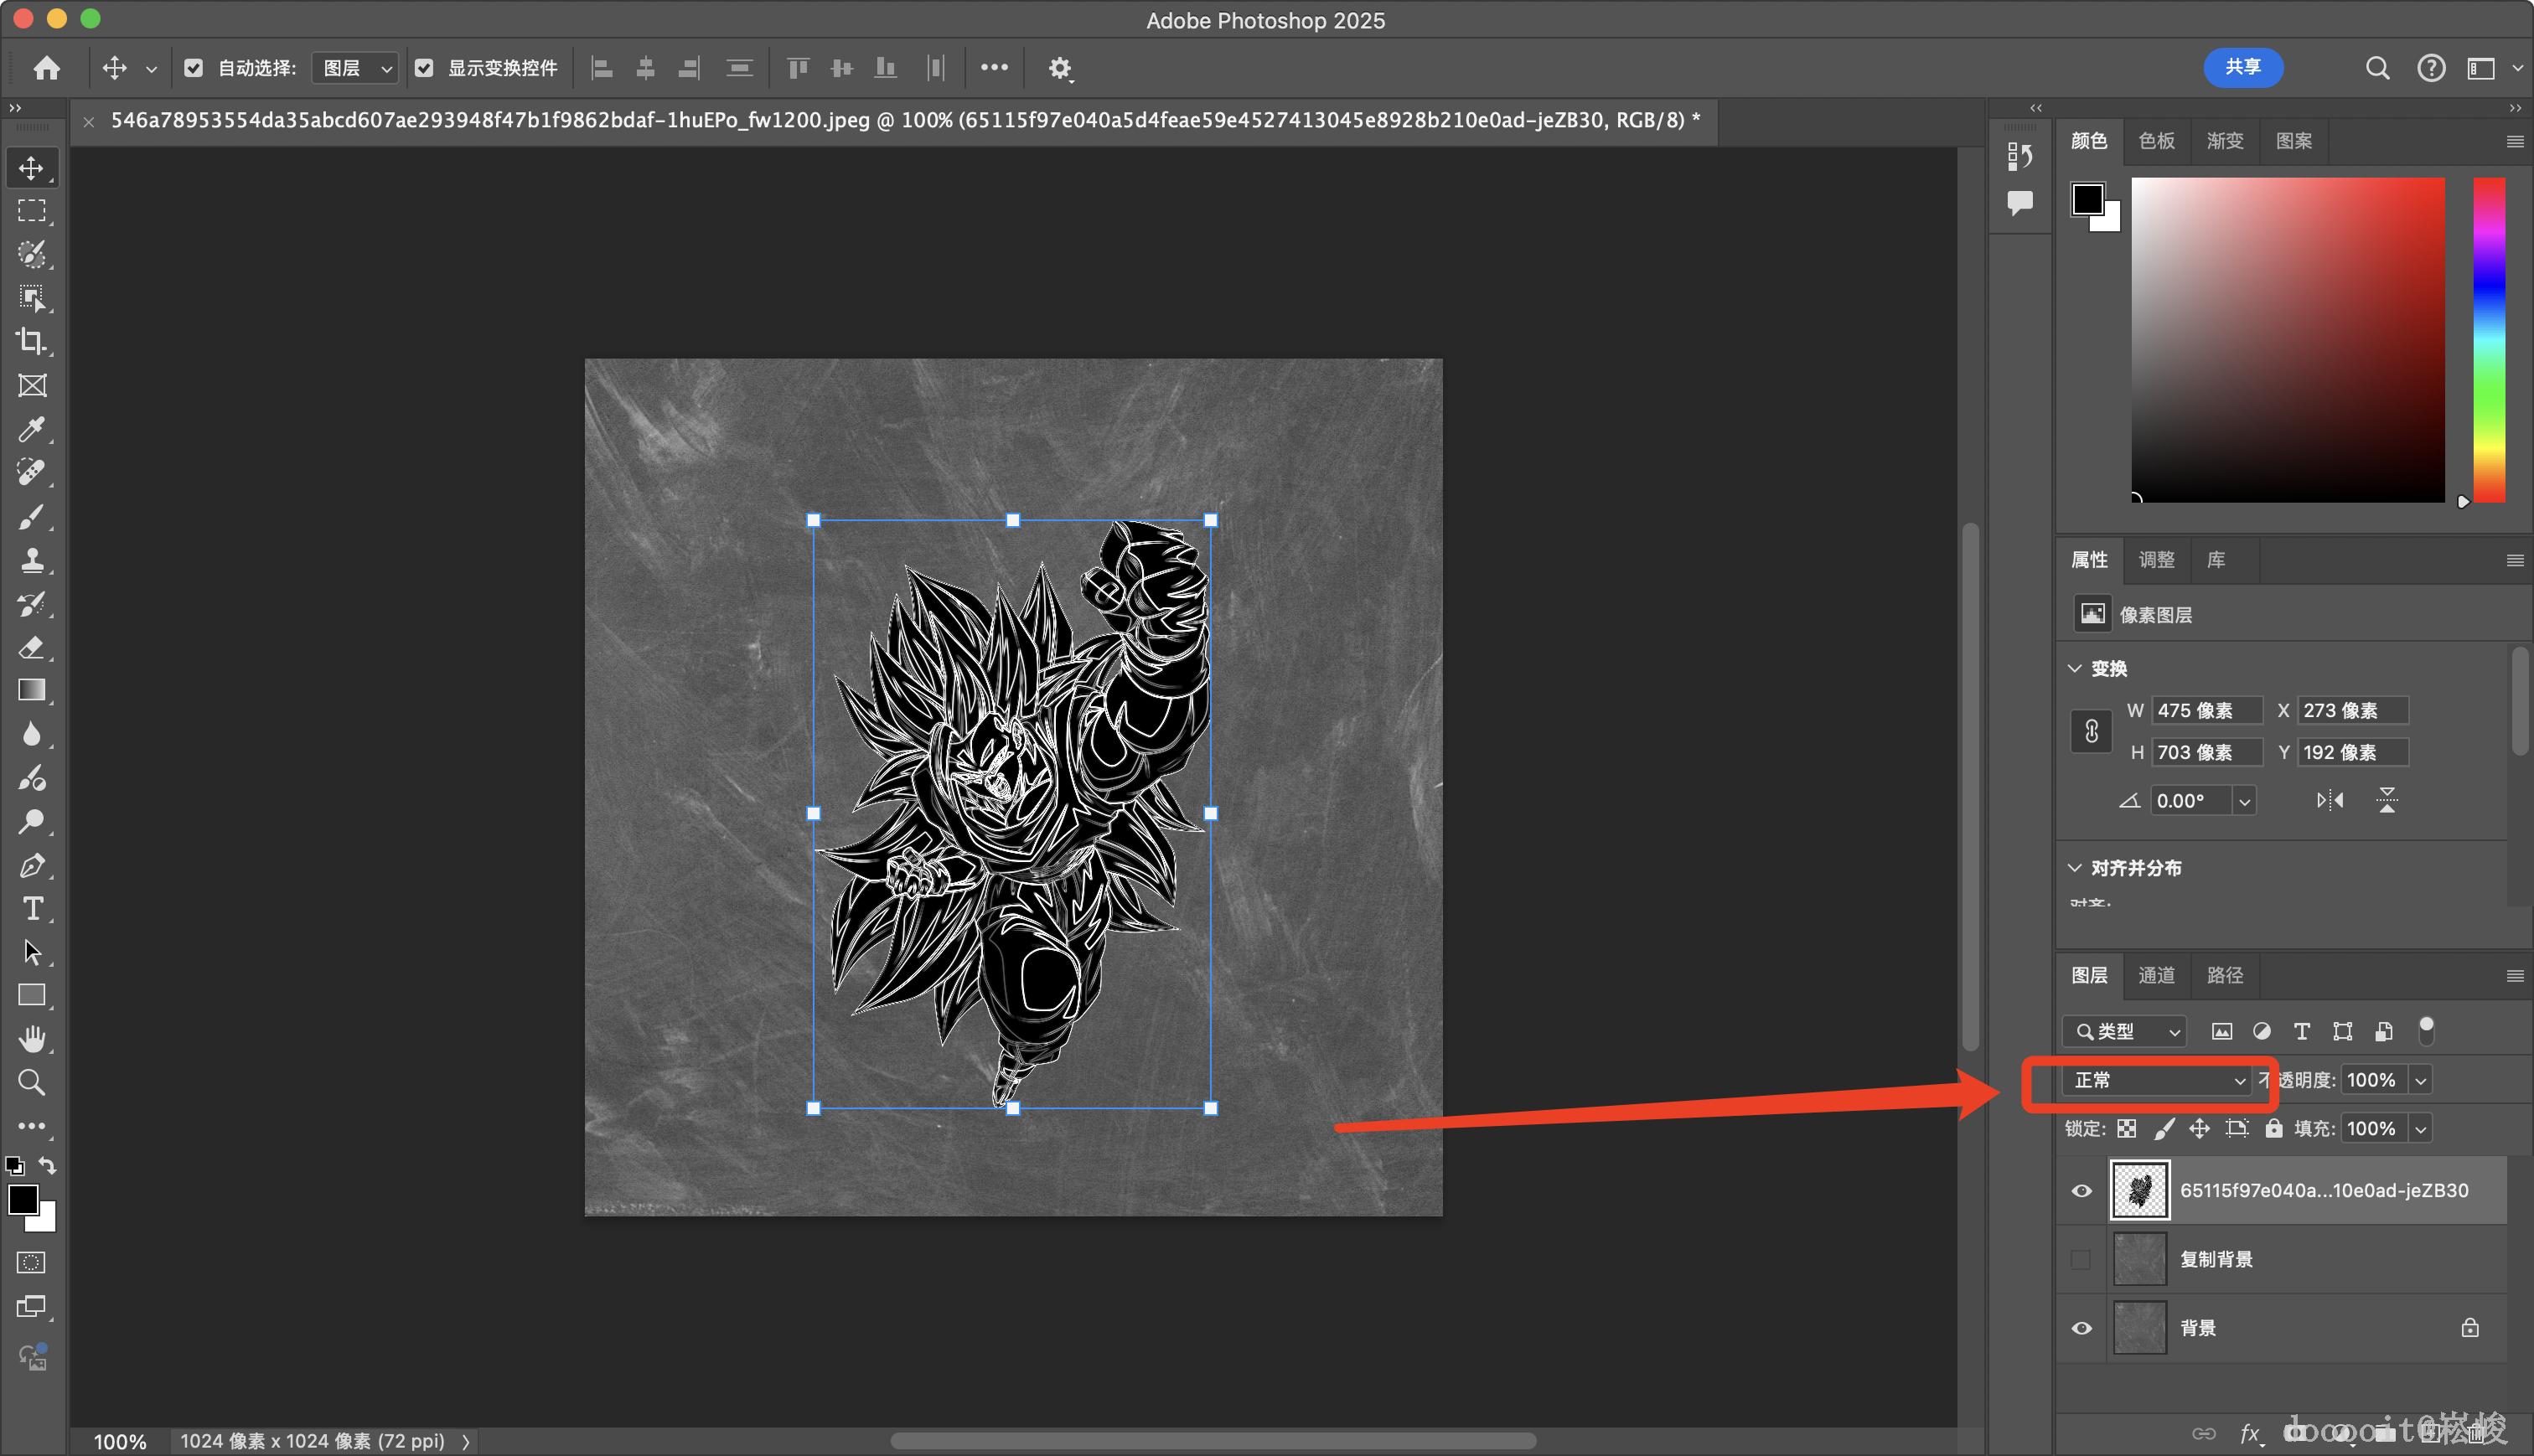
Task: Toggle the 自动选择 checkbox
Action: 194,68
